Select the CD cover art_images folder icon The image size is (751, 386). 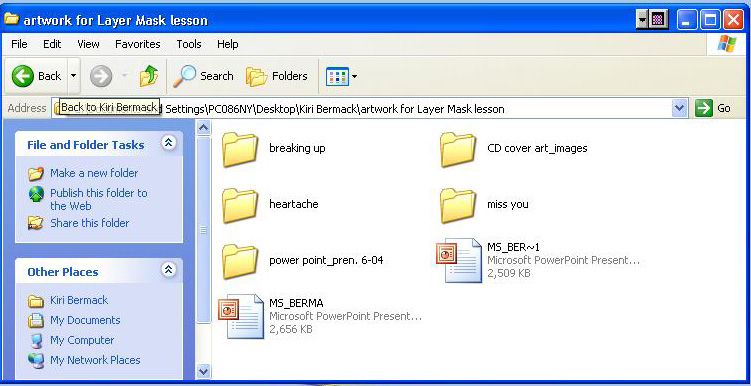click(x=458, y=149)
